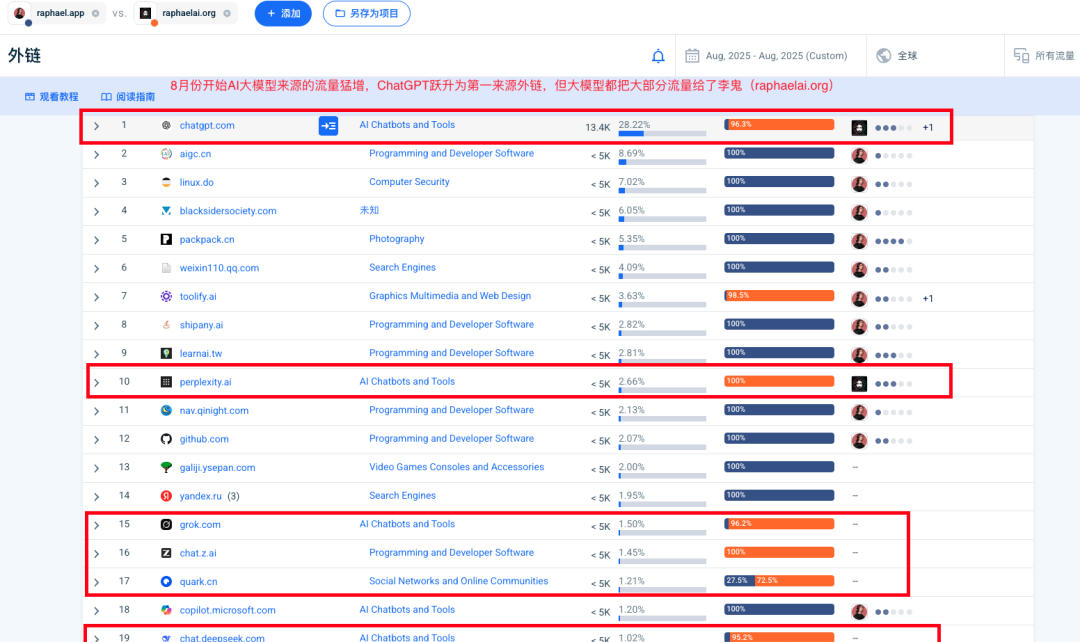This screenshot has width=1080, height=642.
Task: Open the copilot.microsoft.com domain link
Action: [227, 610]
